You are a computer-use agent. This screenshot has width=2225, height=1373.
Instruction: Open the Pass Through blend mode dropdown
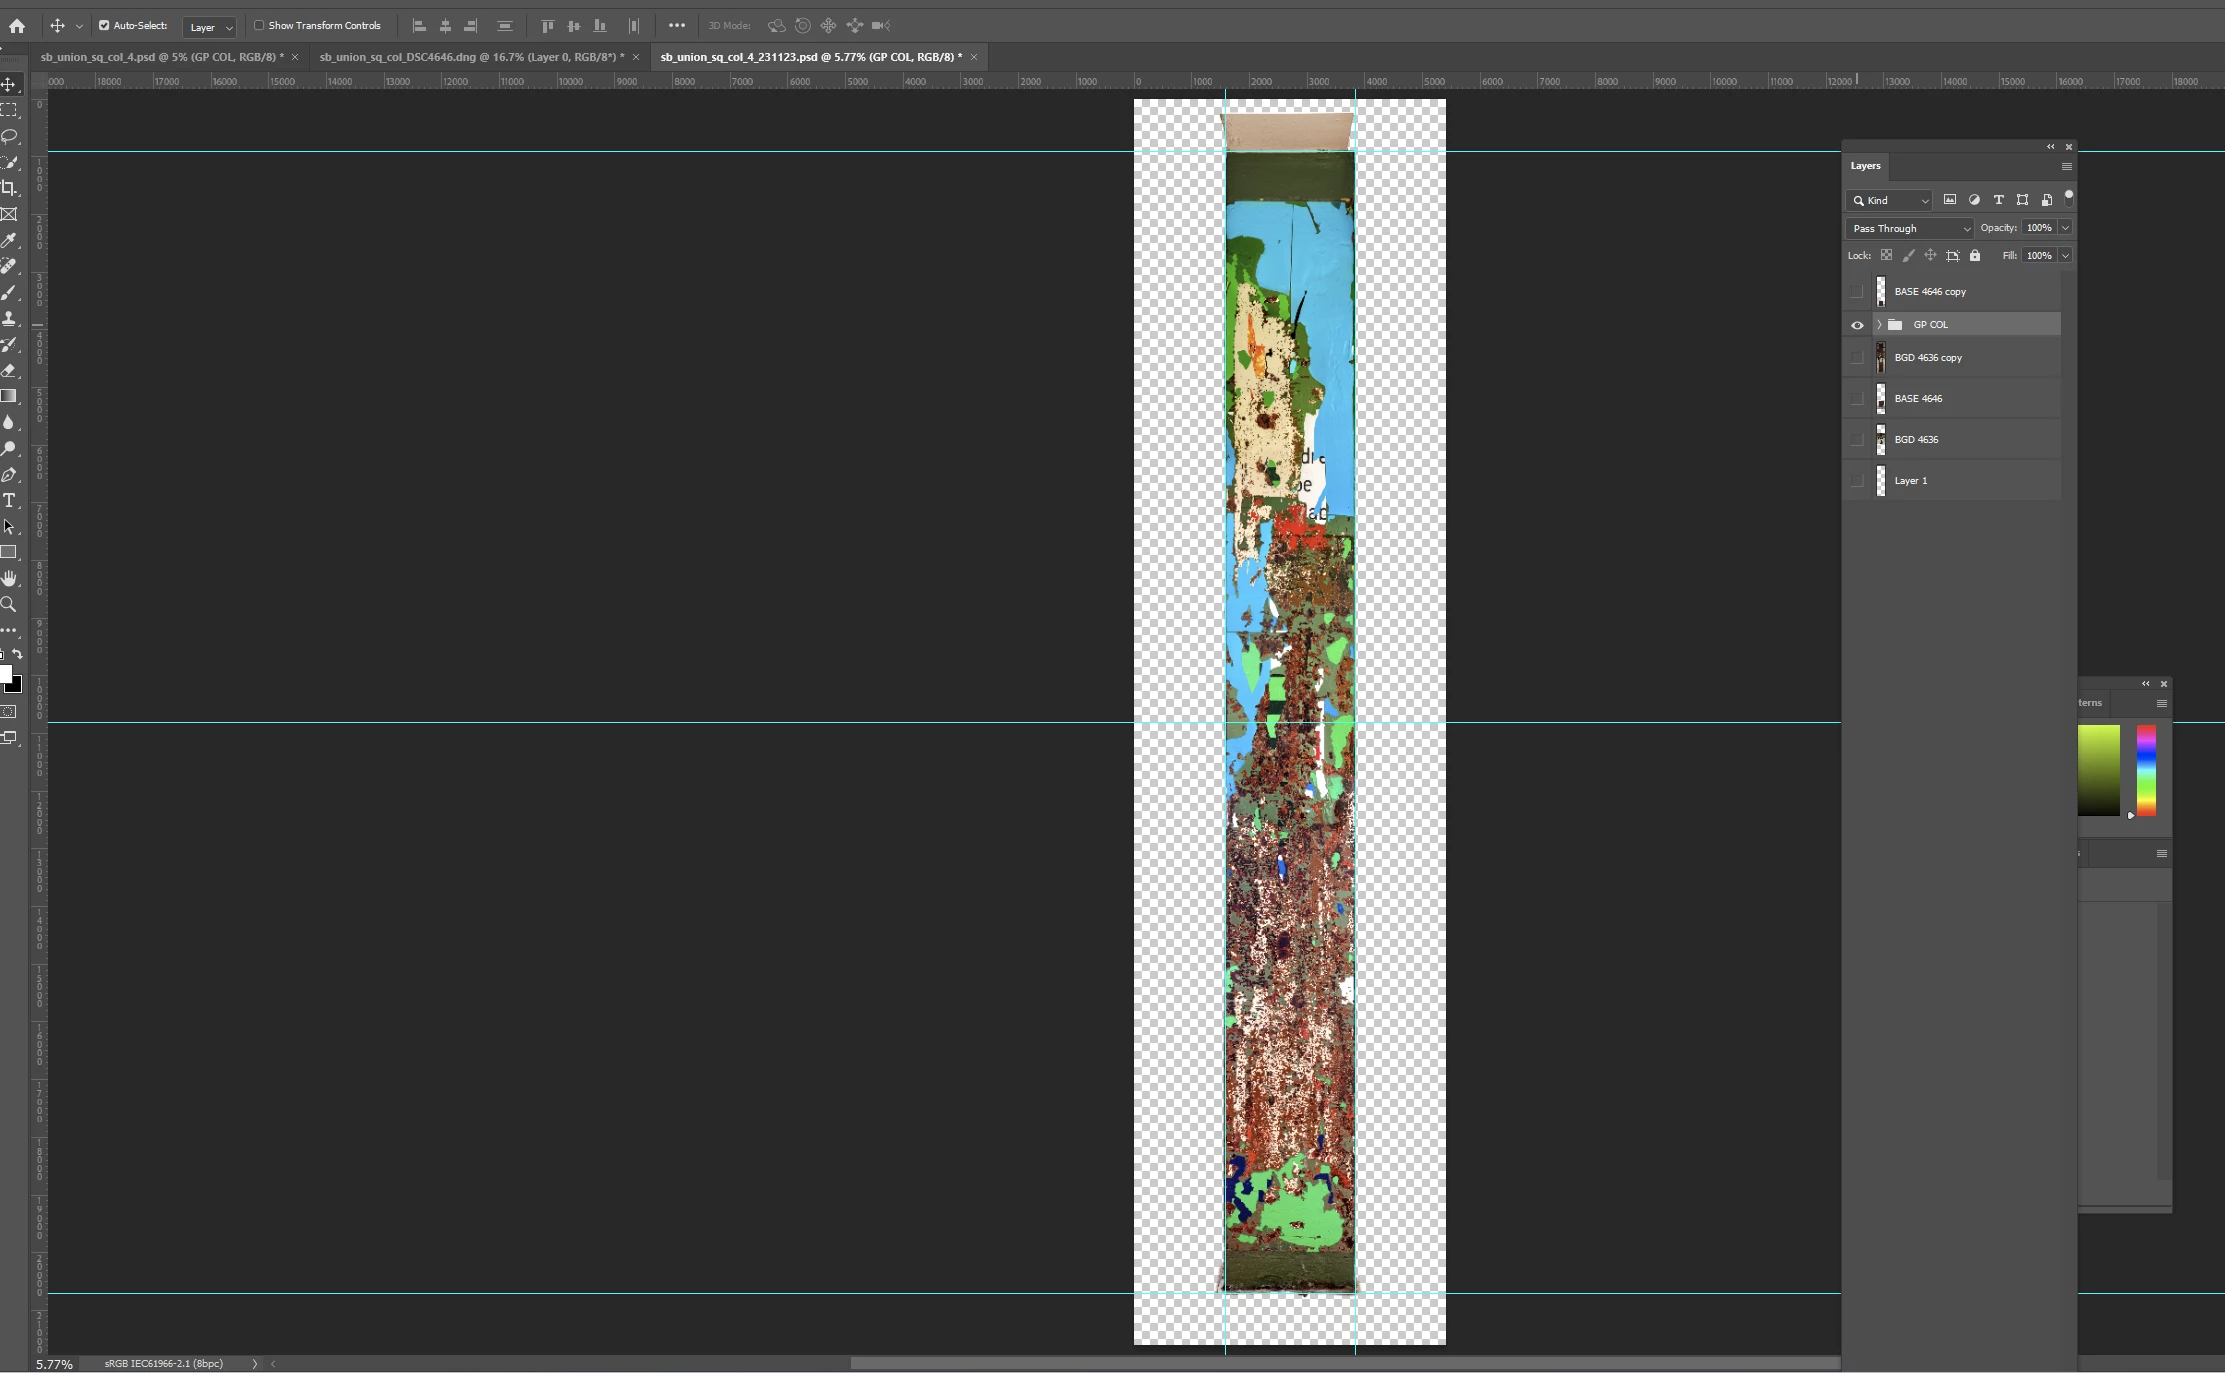(x=1909, y=228)
